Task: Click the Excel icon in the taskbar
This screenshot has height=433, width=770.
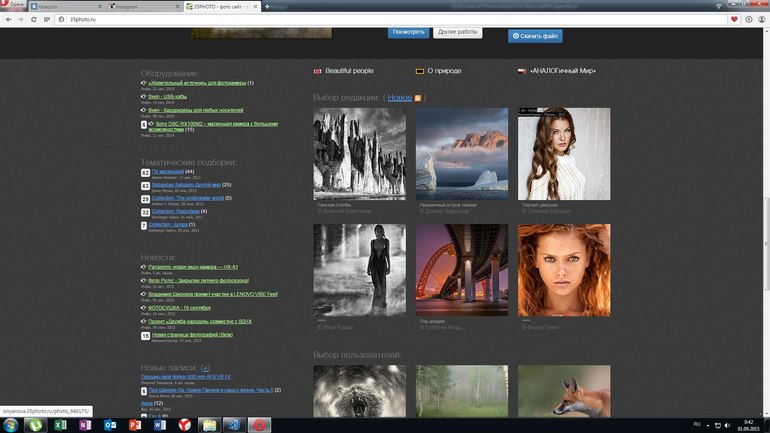Action: pos(60,425)
